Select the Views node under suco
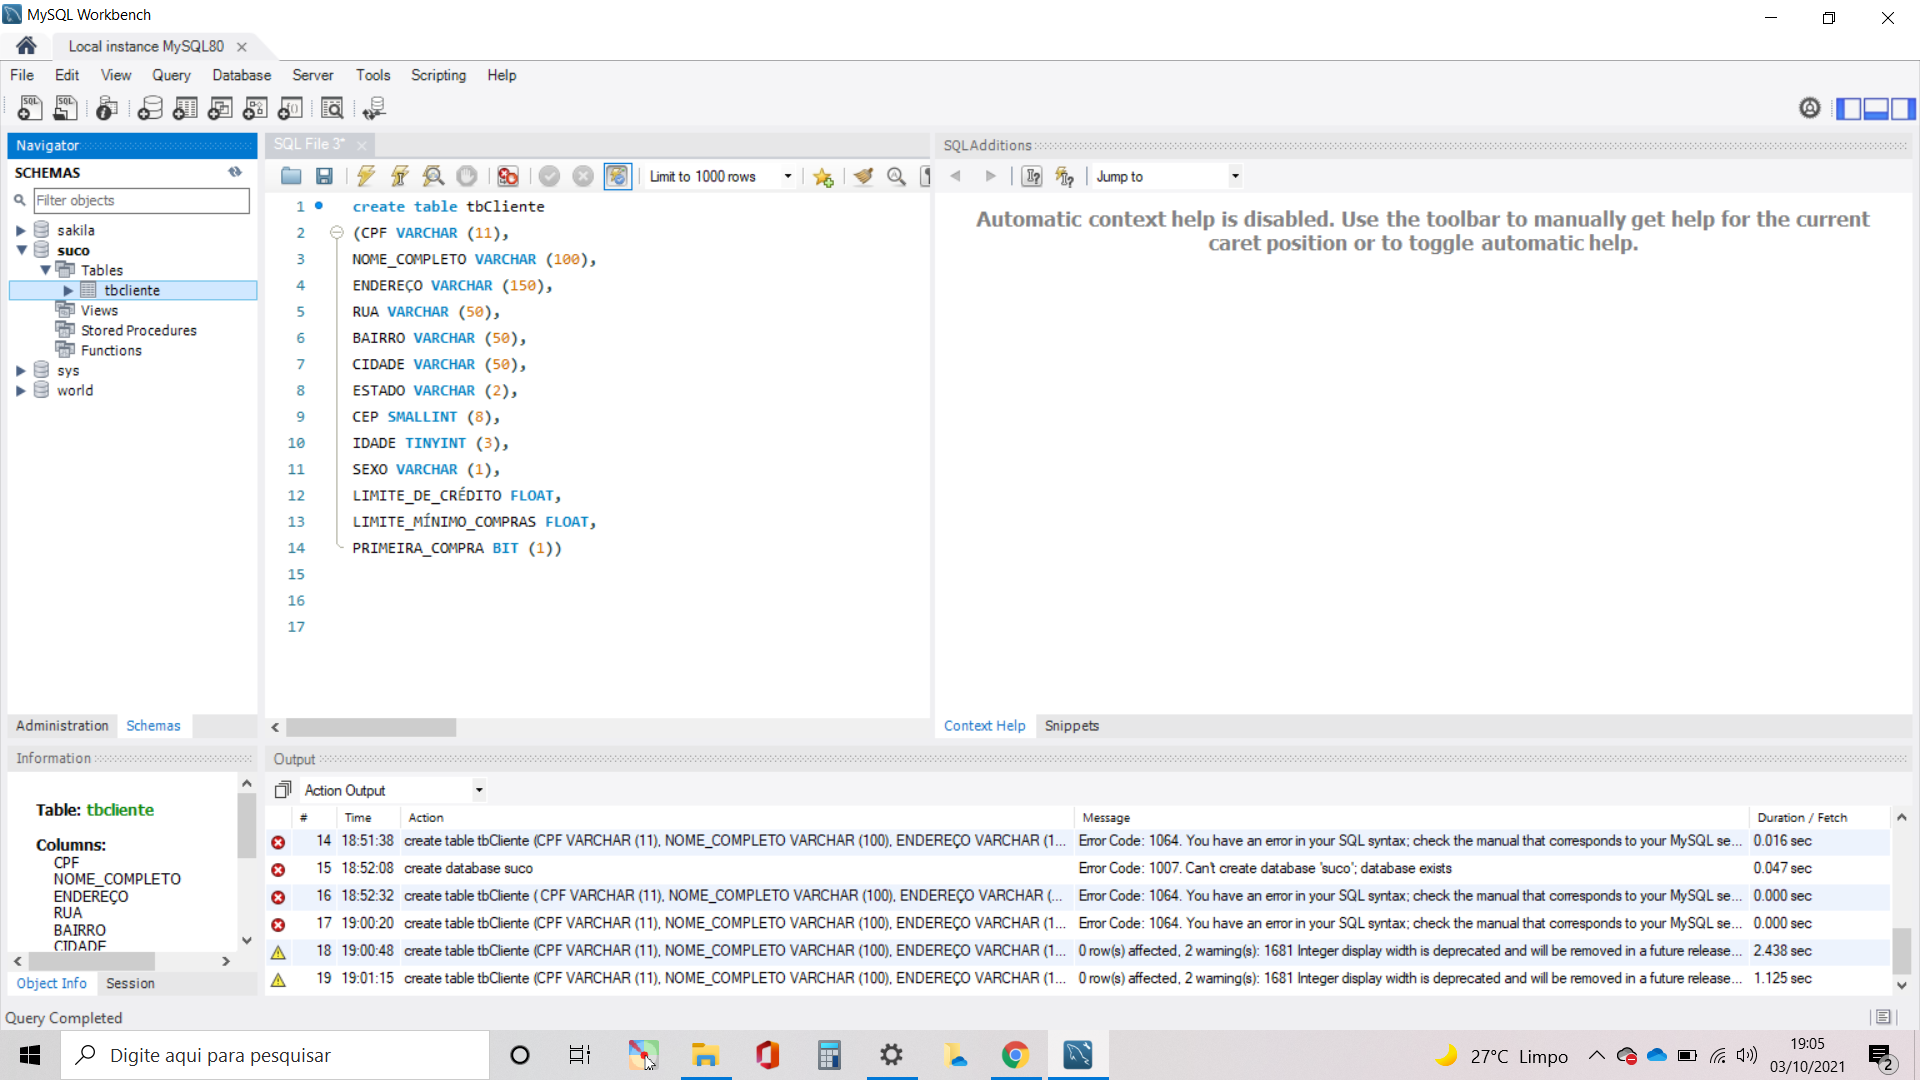 99,310
